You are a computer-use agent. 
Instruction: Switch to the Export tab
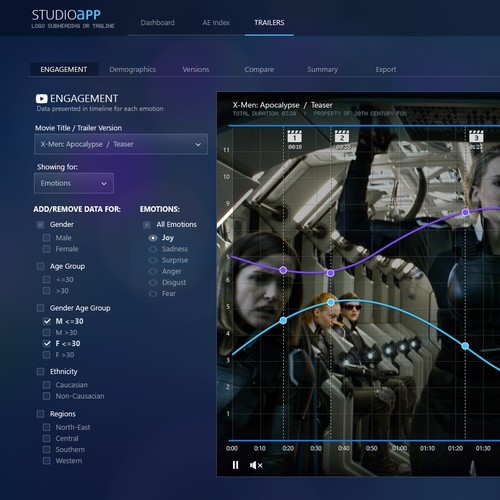[x=386, y=69]
